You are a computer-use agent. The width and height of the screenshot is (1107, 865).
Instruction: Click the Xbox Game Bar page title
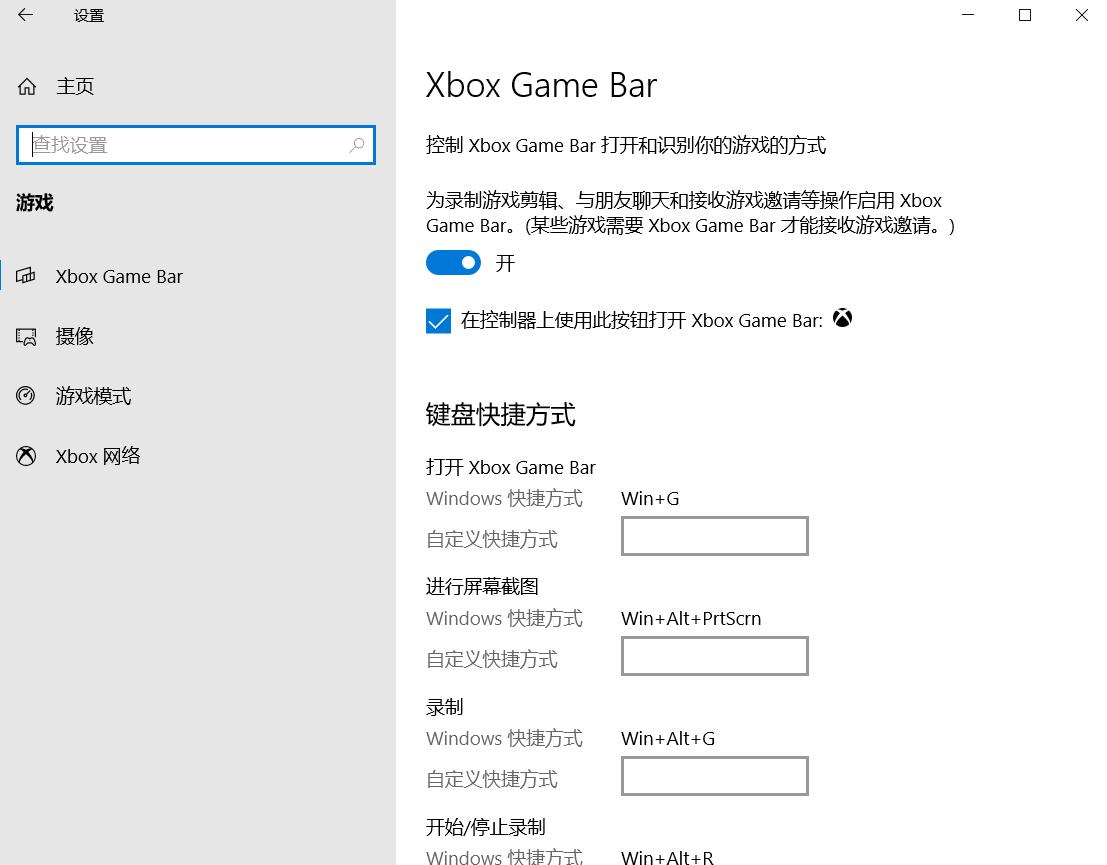pyautogui.click(x=541, y=85)
